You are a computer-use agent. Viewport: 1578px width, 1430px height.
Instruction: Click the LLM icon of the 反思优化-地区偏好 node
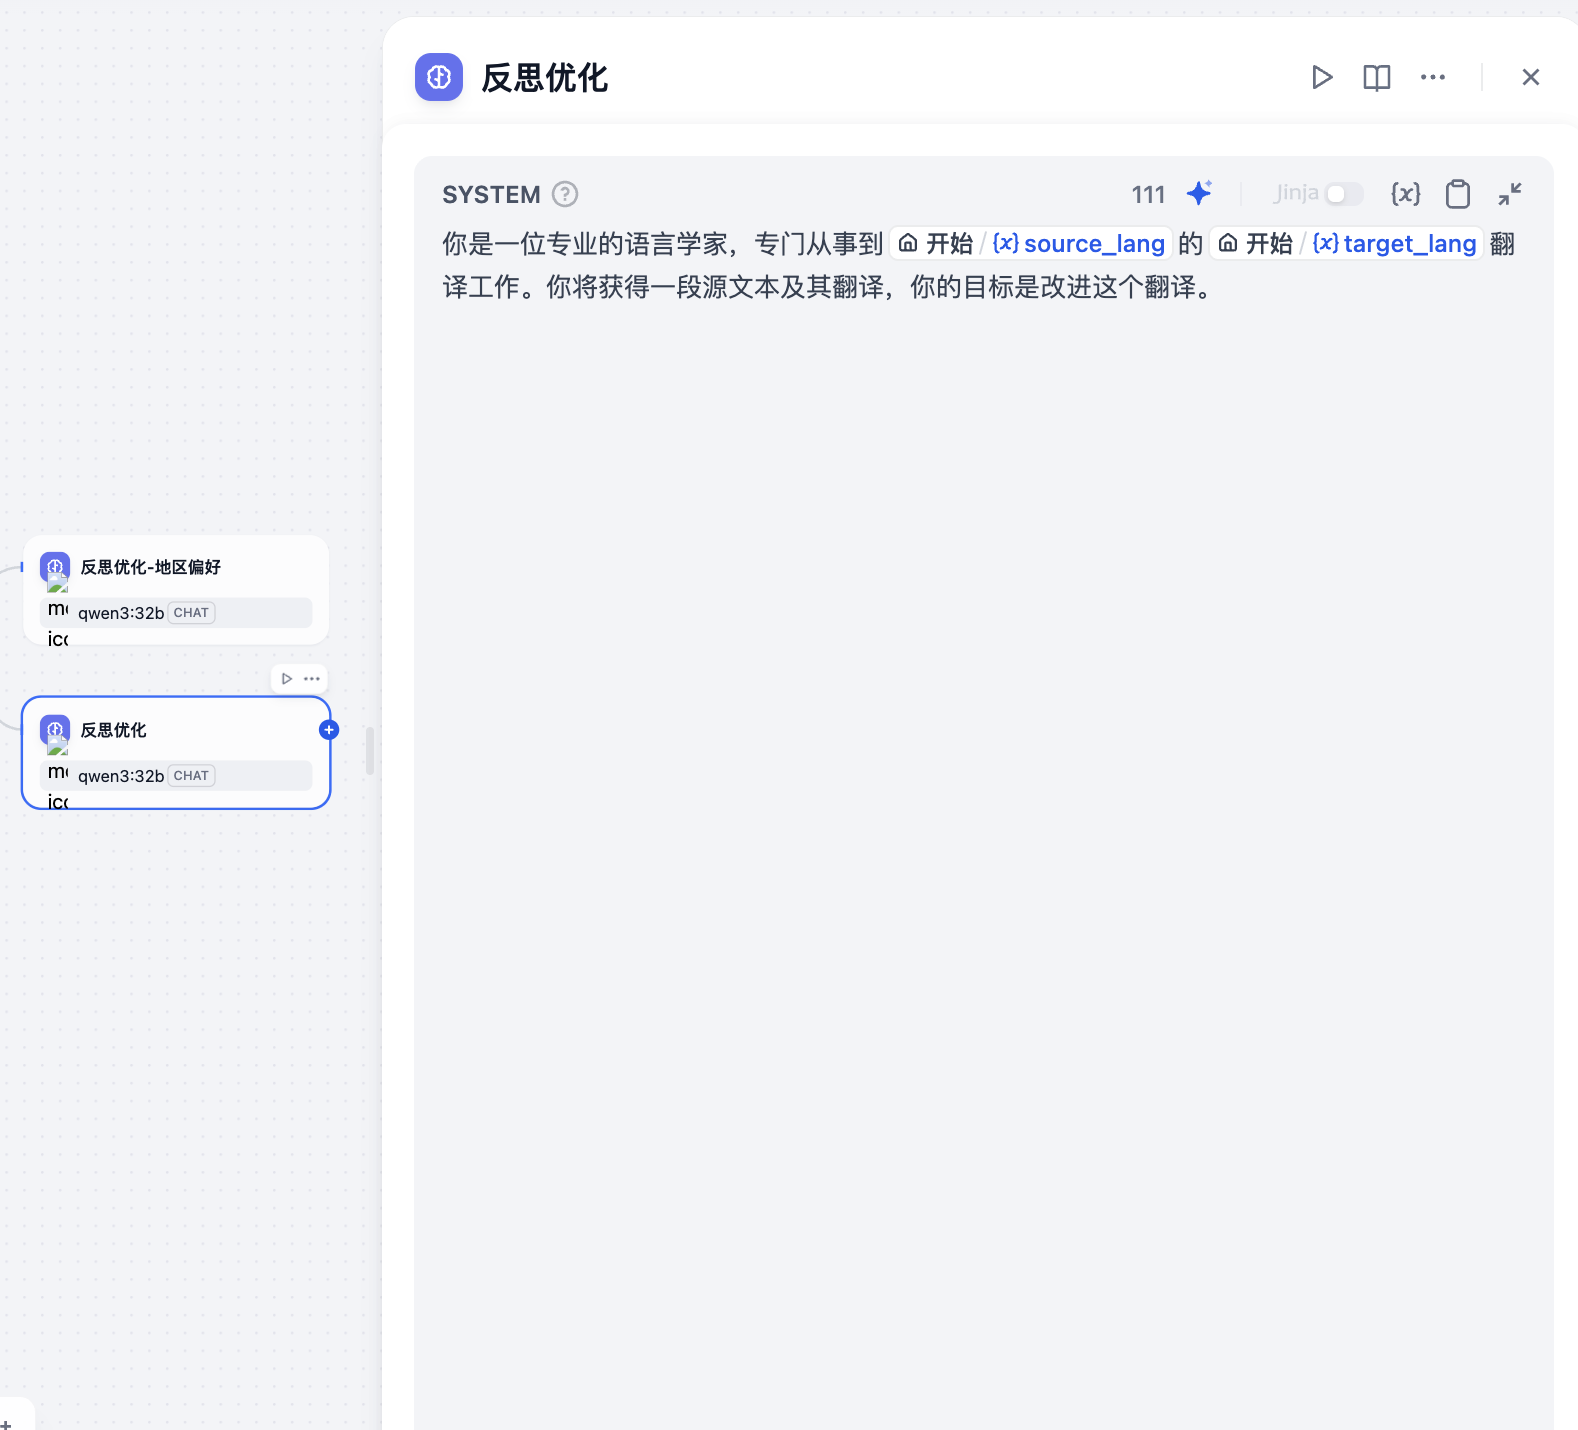55,567
